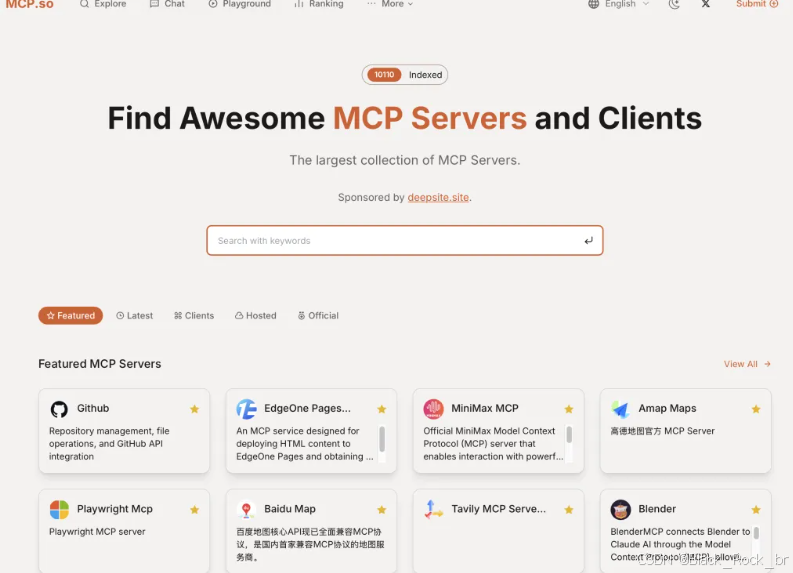
Task: Click the star on the Github card
Action: click(194, 409)
